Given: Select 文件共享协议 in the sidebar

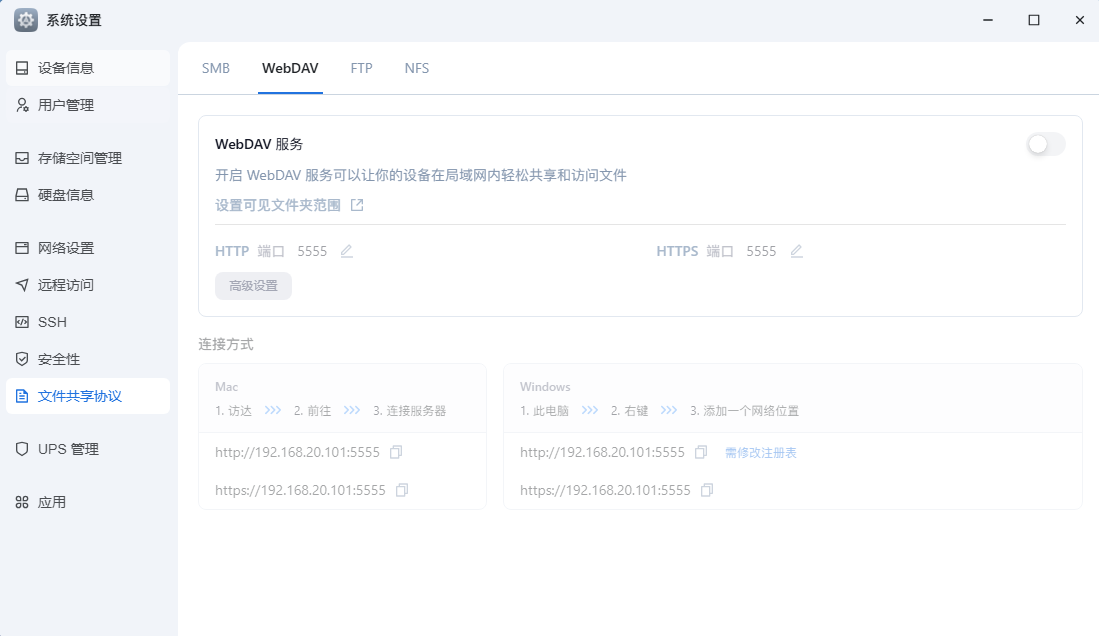Looking at the screenshot, I should 88,396.
